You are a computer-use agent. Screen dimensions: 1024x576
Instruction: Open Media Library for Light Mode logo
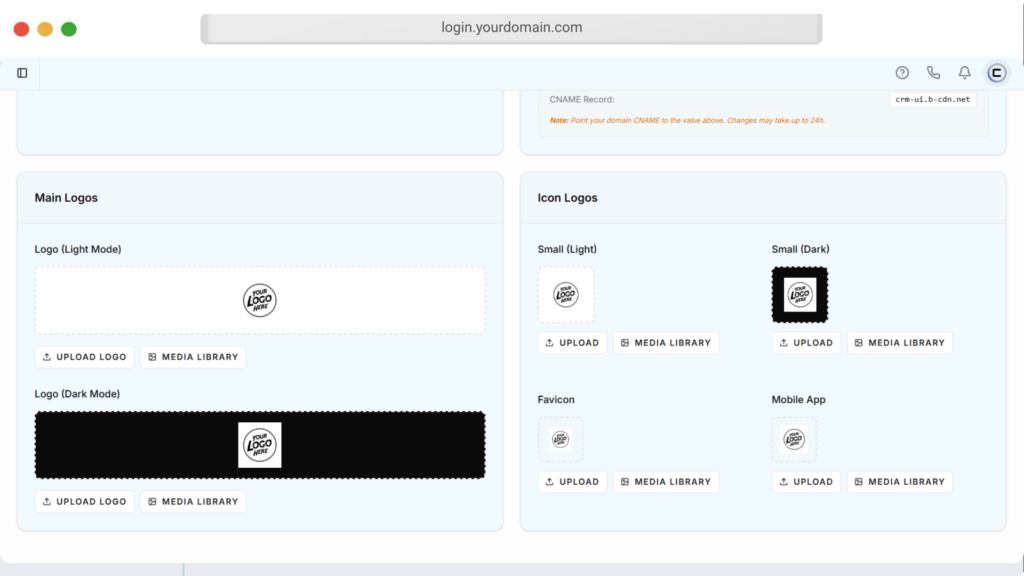point(192,357)
